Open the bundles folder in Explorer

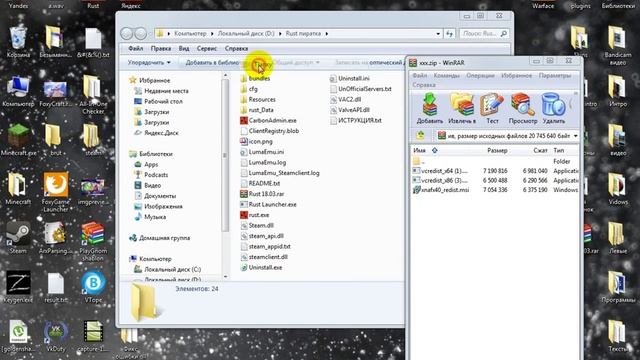(255, 78)
